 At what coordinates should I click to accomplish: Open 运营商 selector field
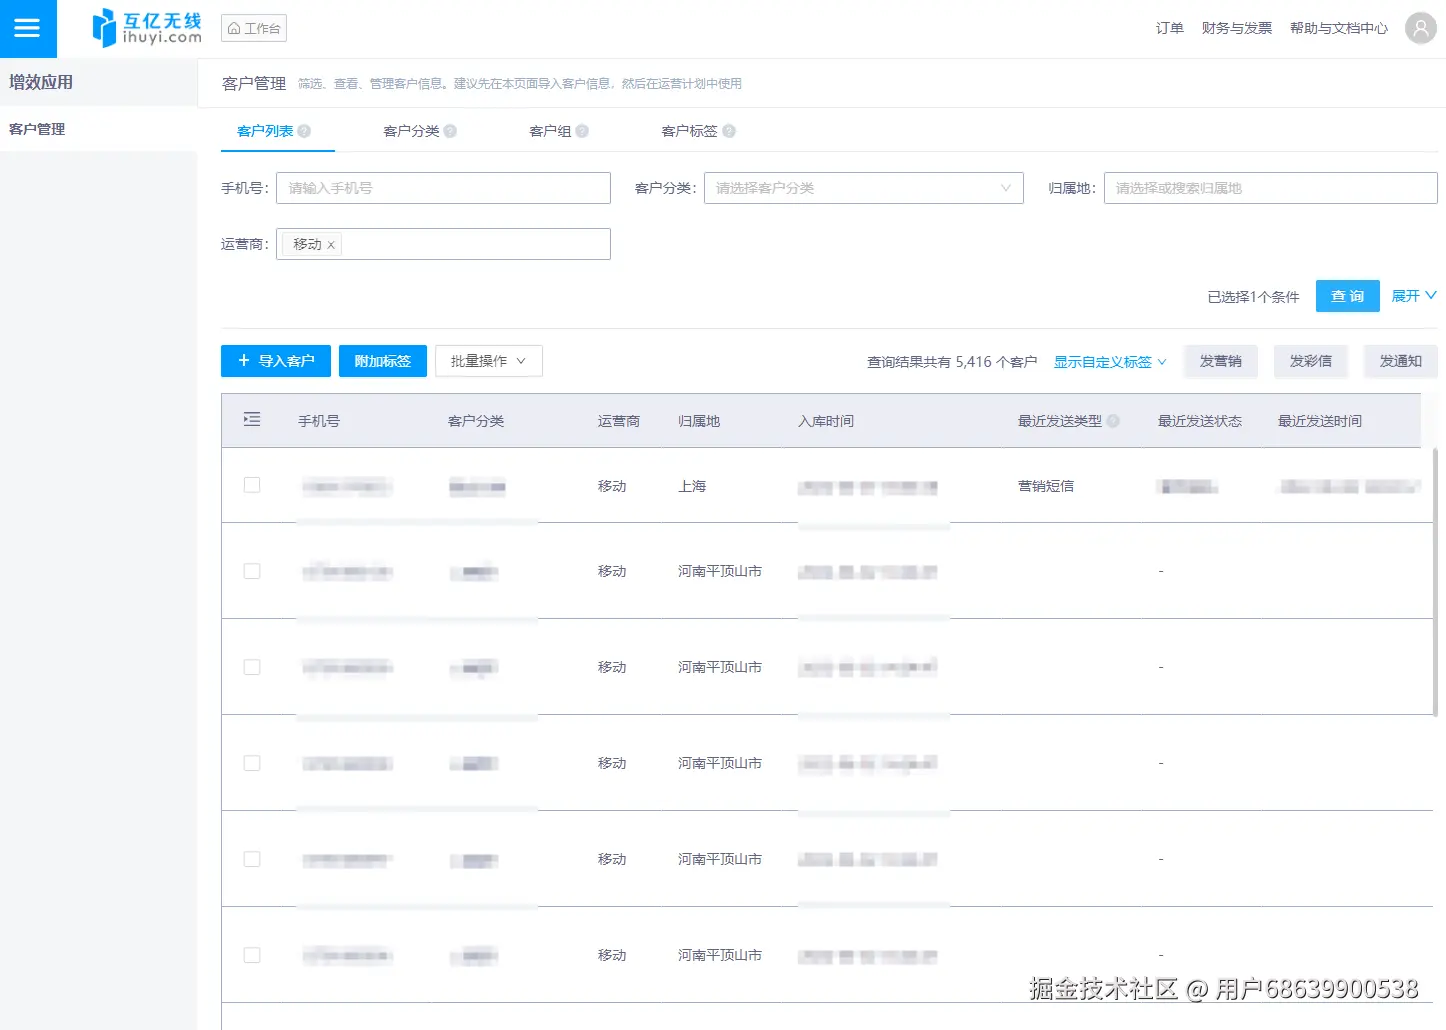point(443,244)
